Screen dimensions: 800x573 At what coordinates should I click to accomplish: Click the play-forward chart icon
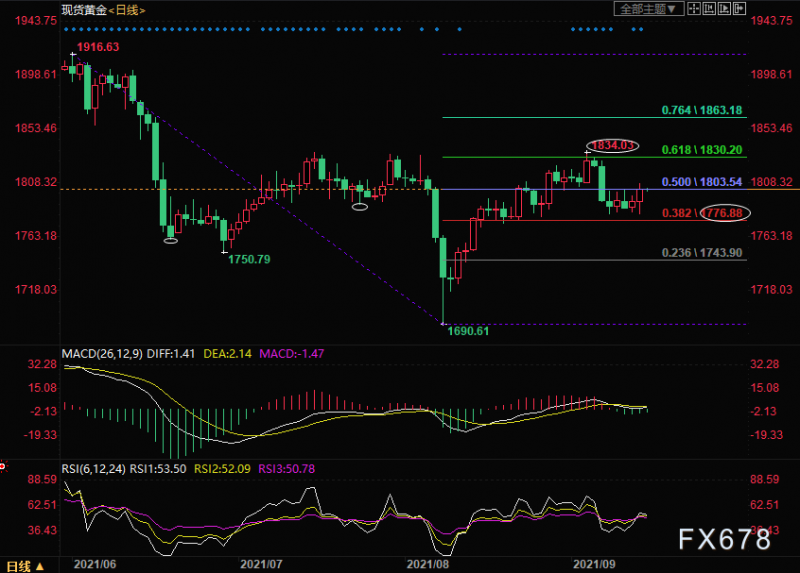[x=724, y=9]
